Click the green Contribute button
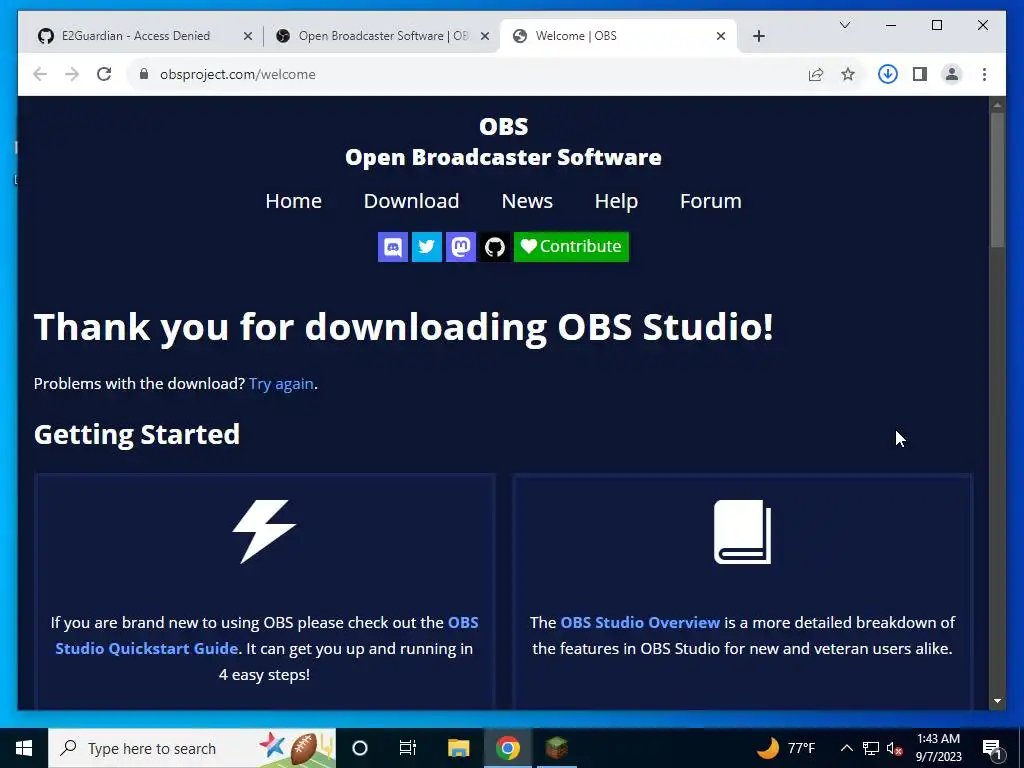 click(x=571, y=247)
